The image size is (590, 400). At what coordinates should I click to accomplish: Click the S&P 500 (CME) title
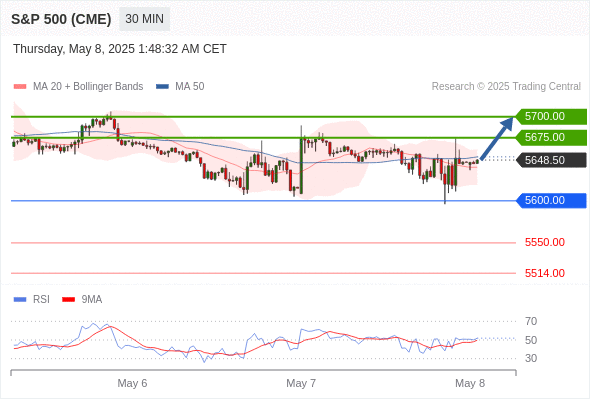point(61,19)
